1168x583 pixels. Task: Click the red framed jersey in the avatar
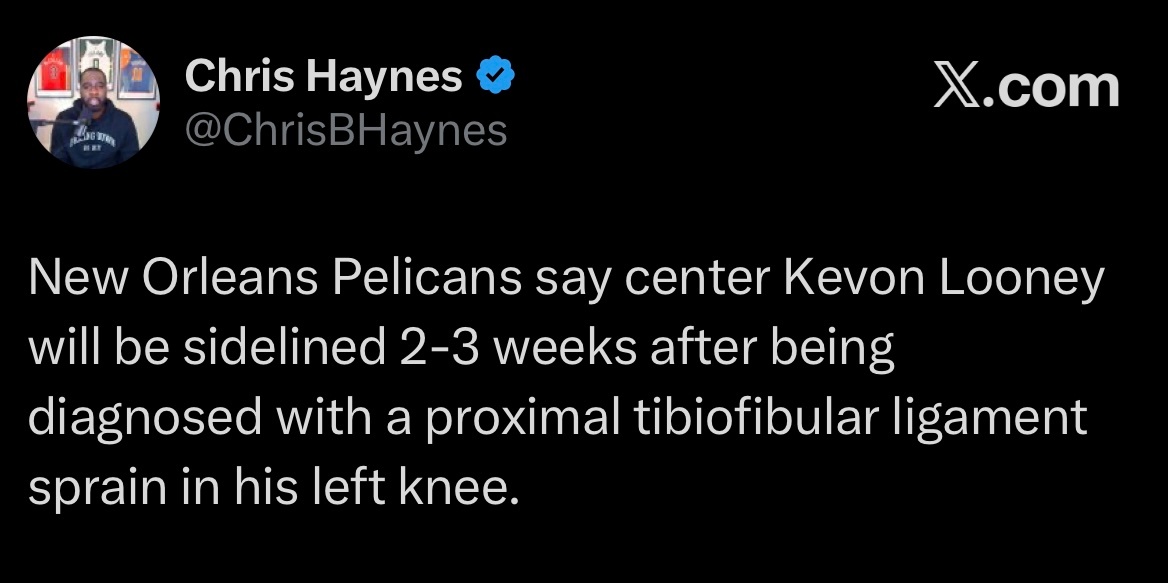(56, 72)
